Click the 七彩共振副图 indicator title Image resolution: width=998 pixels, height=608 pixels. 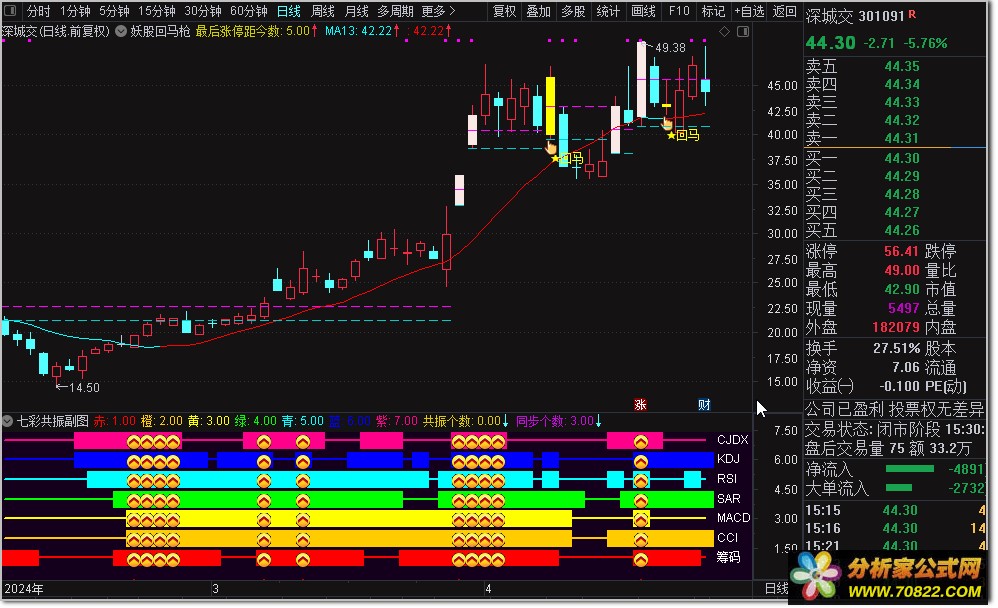(x=53, y=421)
